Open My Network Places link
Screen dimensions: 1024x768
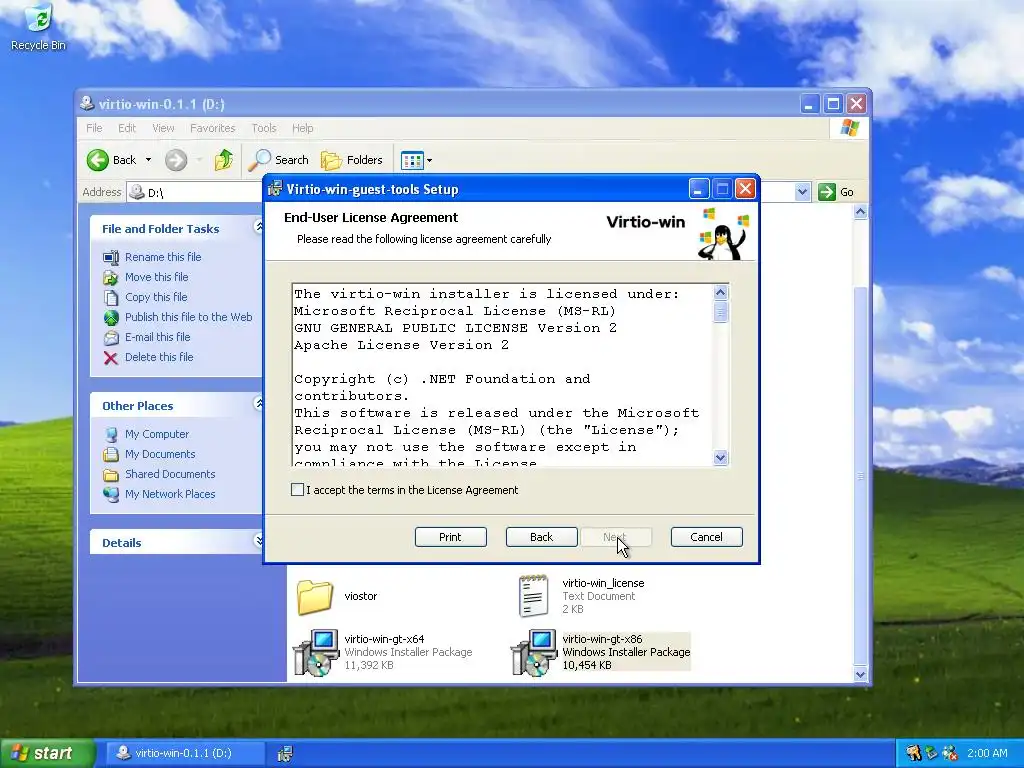[170, 494]
